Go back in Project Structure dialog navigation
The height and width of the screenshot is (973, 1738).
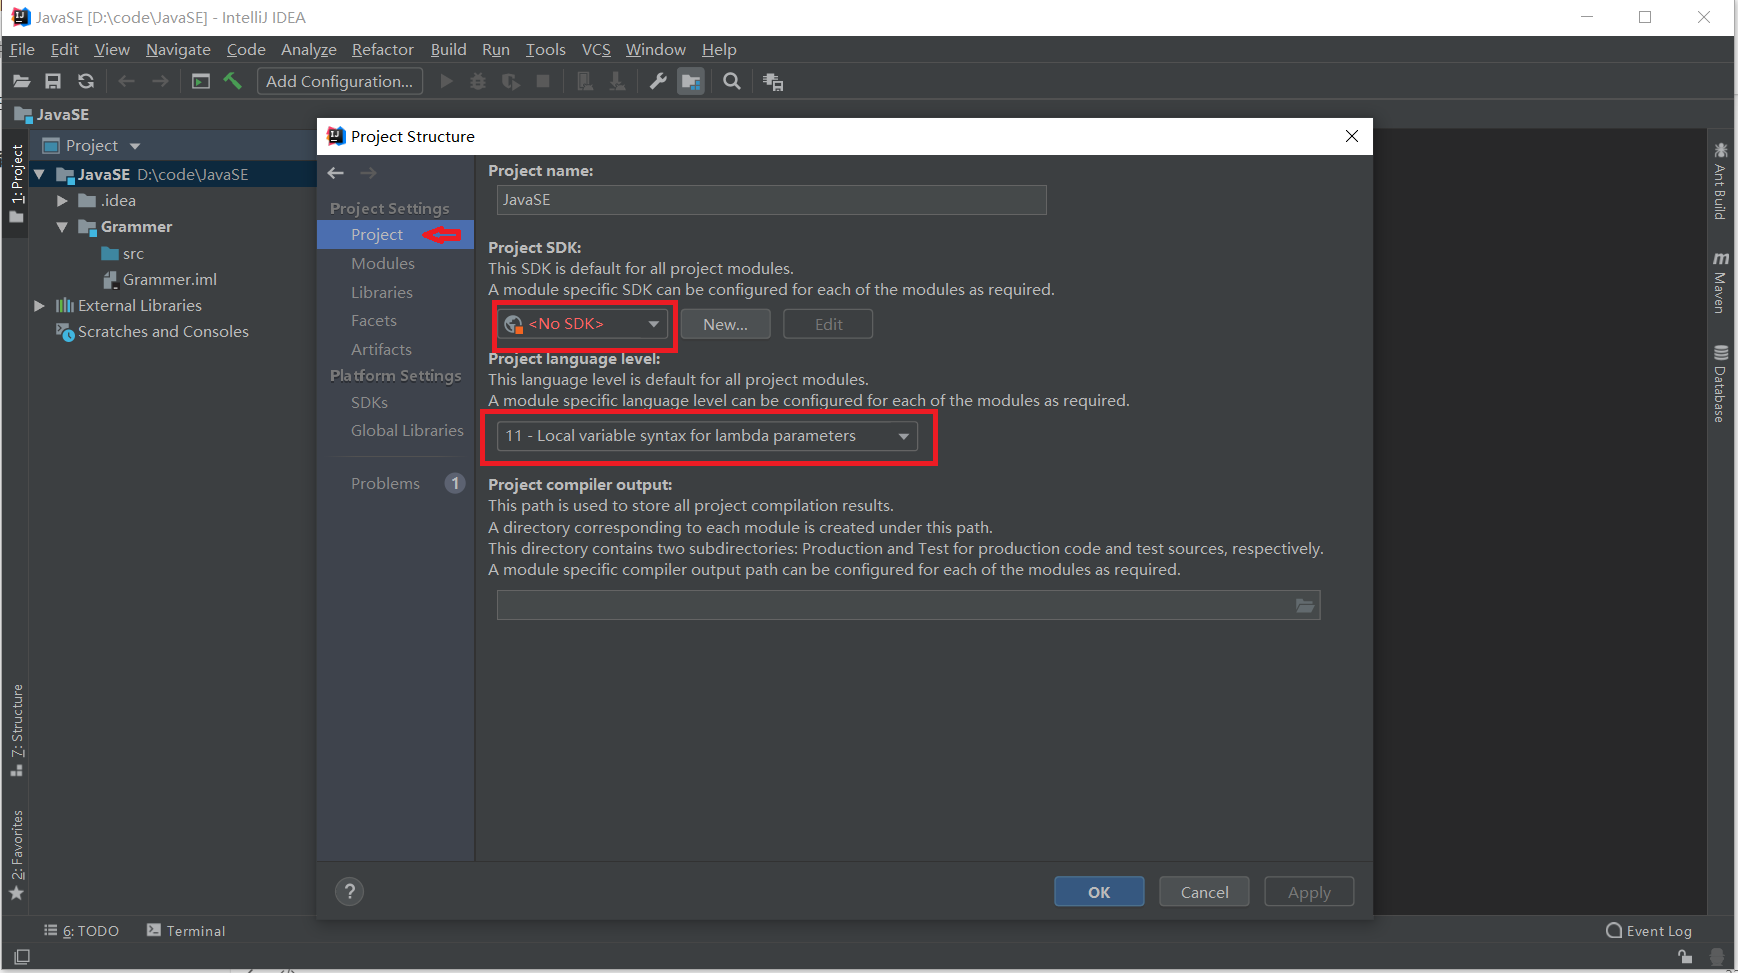(336, 173)
